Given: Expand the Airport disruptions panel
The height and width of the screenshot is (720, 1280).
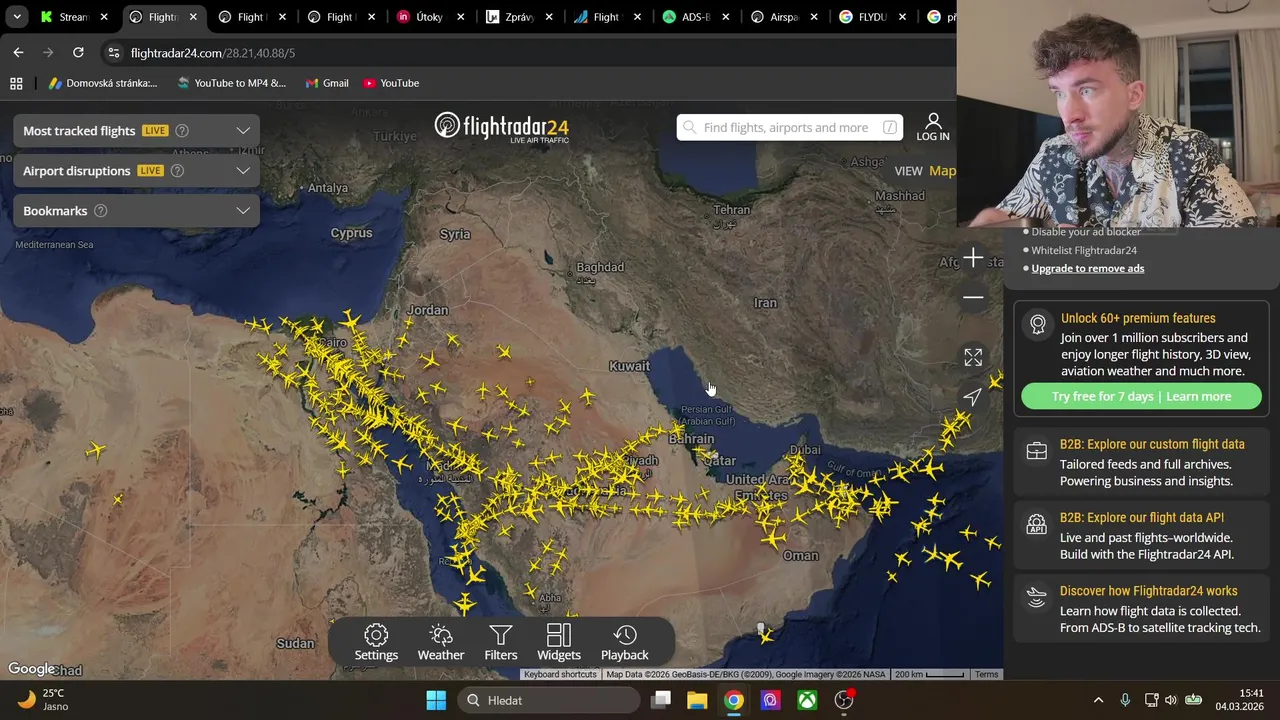Looking at the screenshot, I should click(x=243, y=171).
